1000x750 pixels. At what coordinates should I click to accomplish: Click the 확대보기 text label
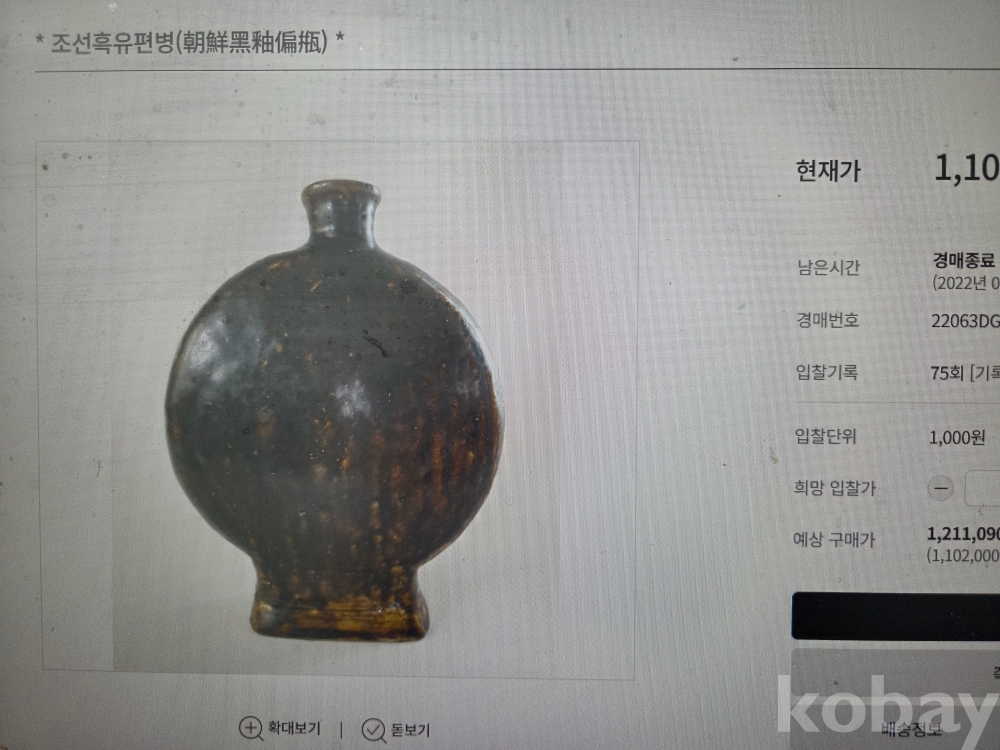point(294,728)
